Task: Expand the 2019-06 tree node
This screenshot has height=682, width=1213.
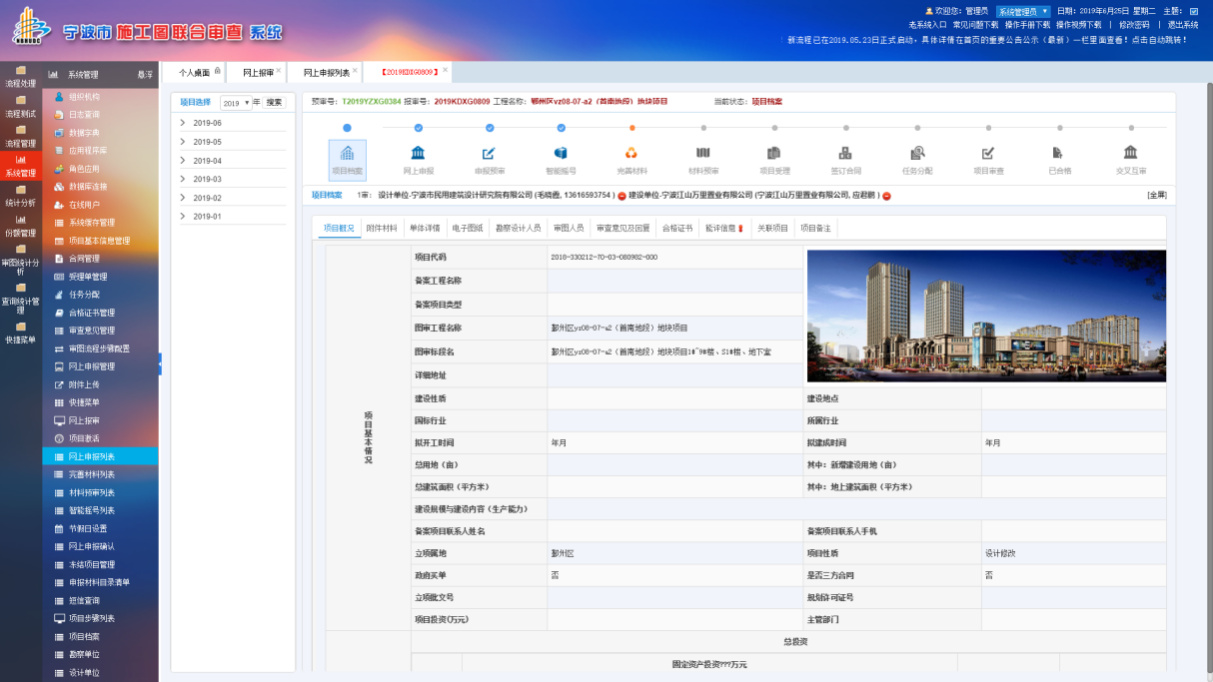Action: pyautogui.click(x=183, y=123)
